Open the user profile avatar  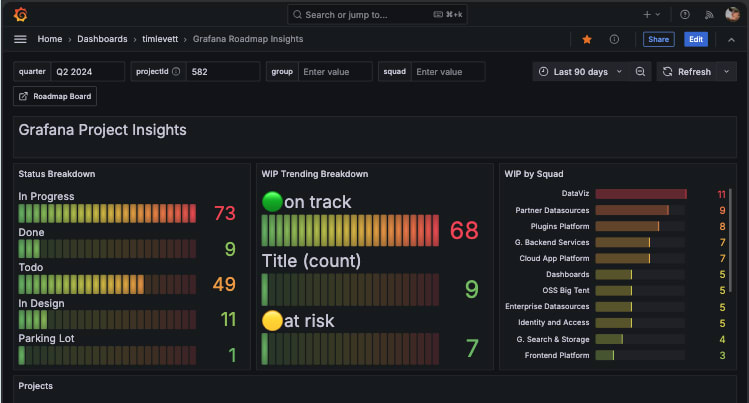click(733, 15)
